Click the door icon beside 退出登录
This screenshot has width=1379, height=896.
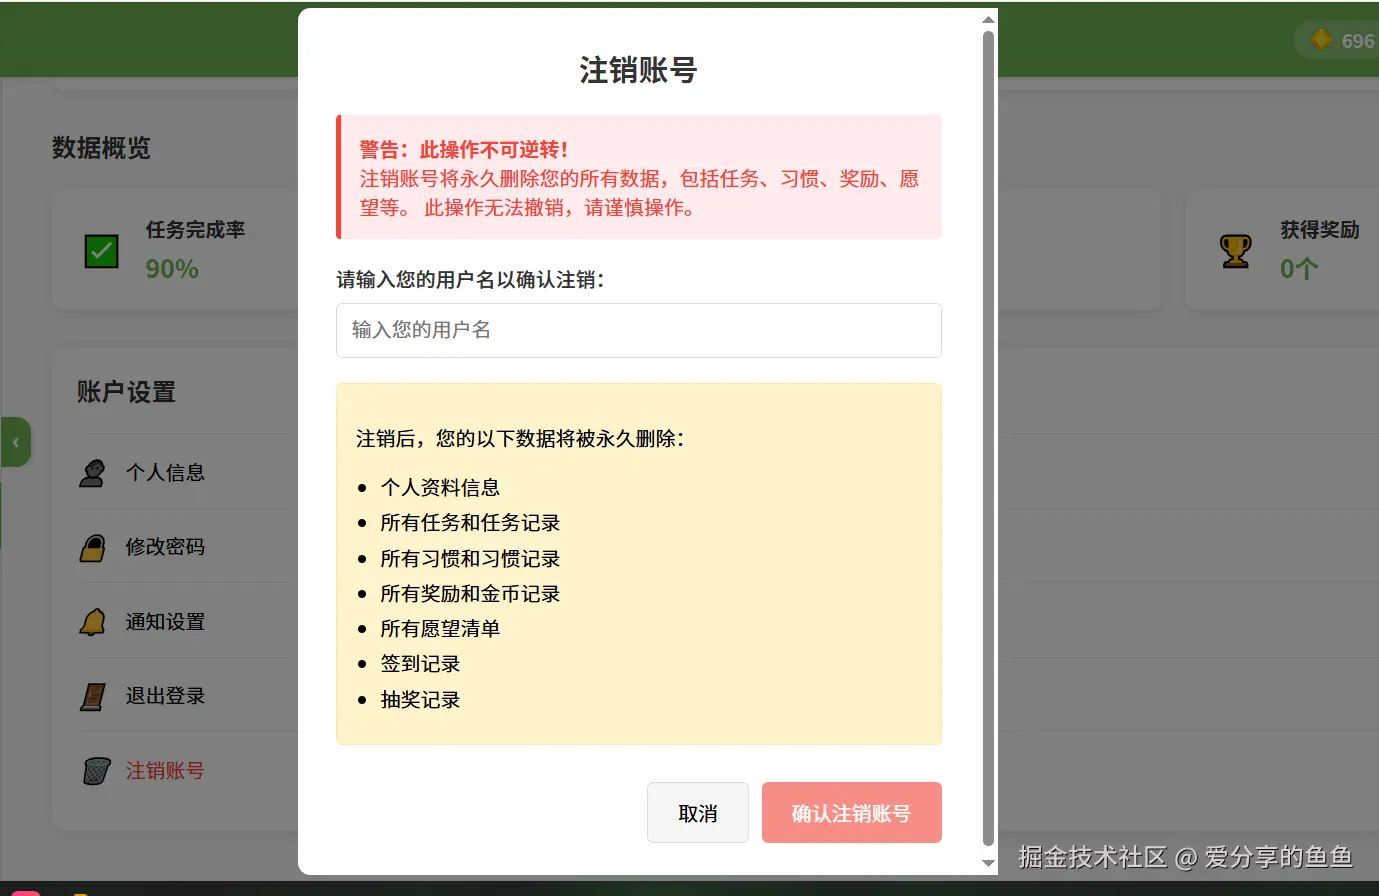(92, 695)
